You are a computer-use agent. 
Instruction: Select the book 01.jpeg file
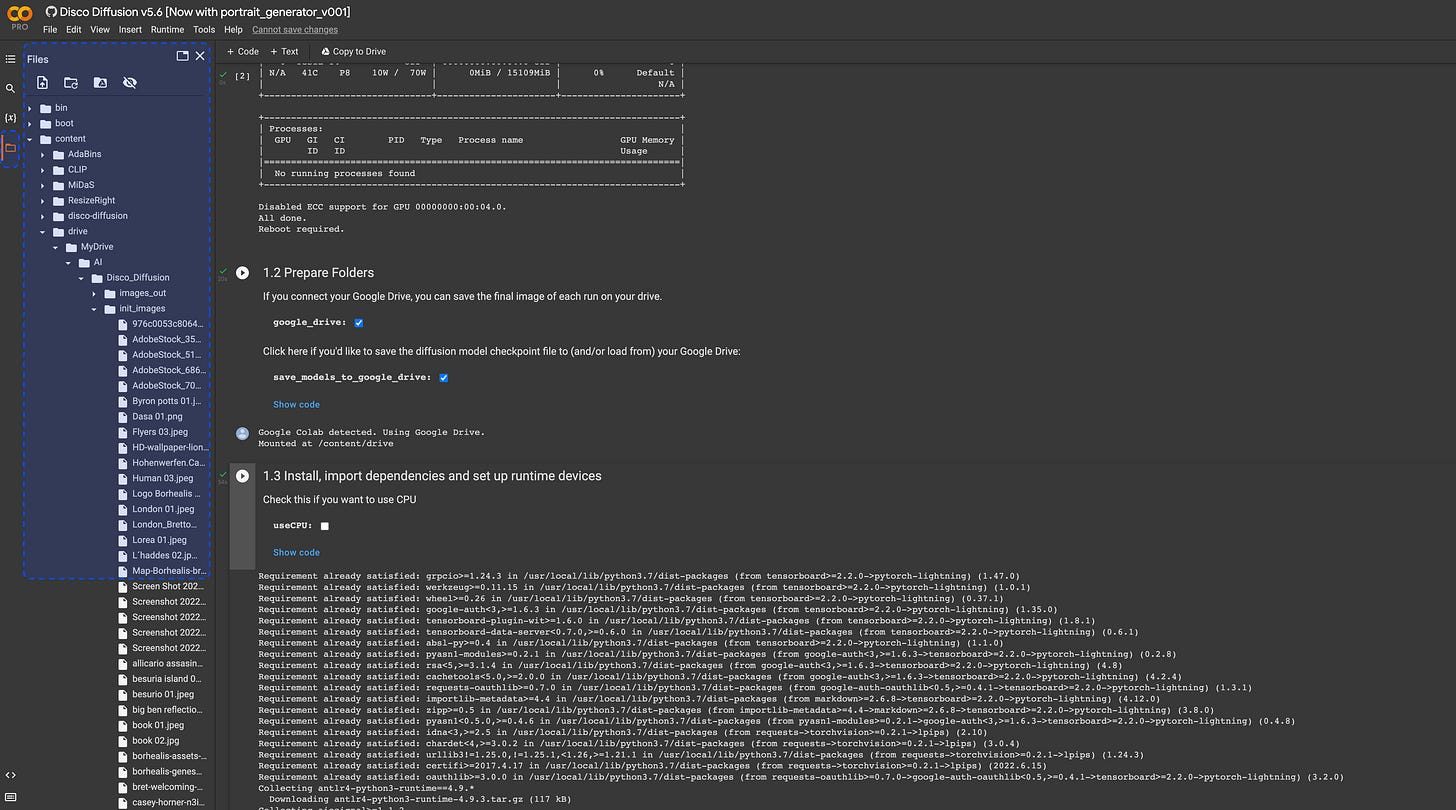[158, 725]
